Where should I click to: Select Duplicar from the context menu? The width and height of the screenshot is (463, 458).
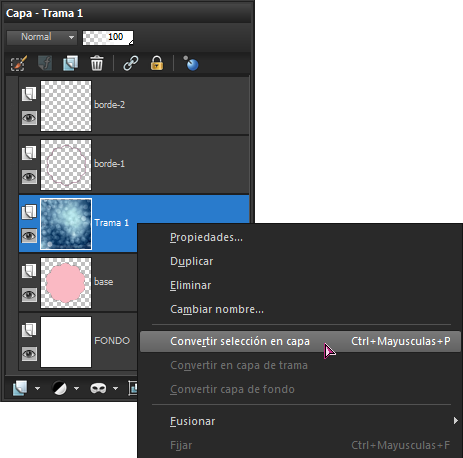(x=191, y=261)
